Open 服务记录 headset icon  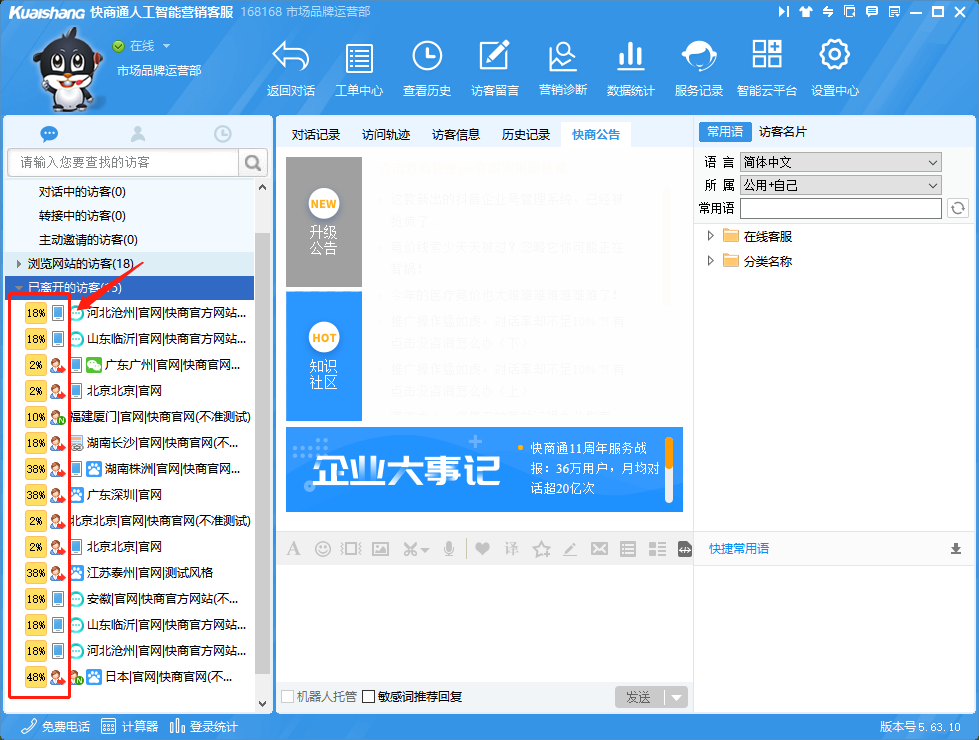pyautogui.click(x=699, y=69)
